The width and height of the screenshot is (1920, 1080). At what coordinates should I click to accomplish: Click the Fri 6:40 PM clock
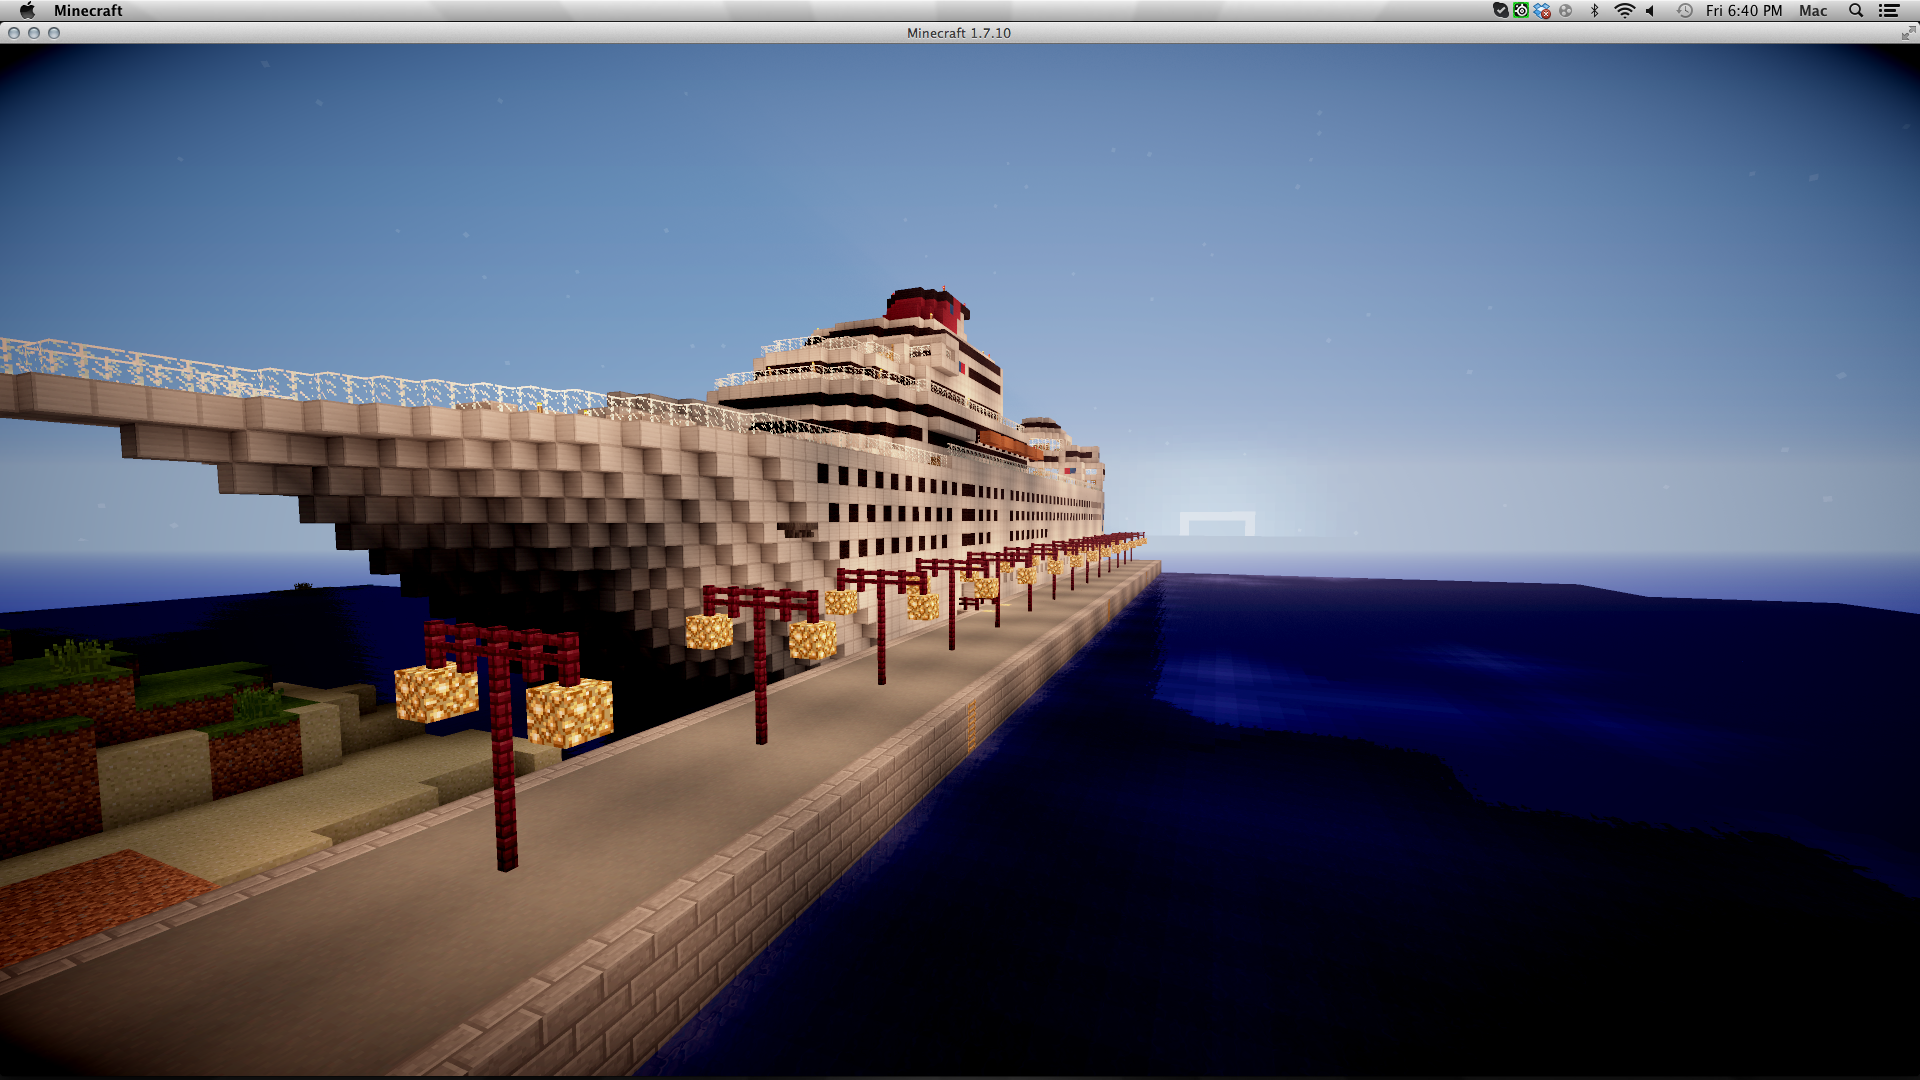(x=1744, y=10)
